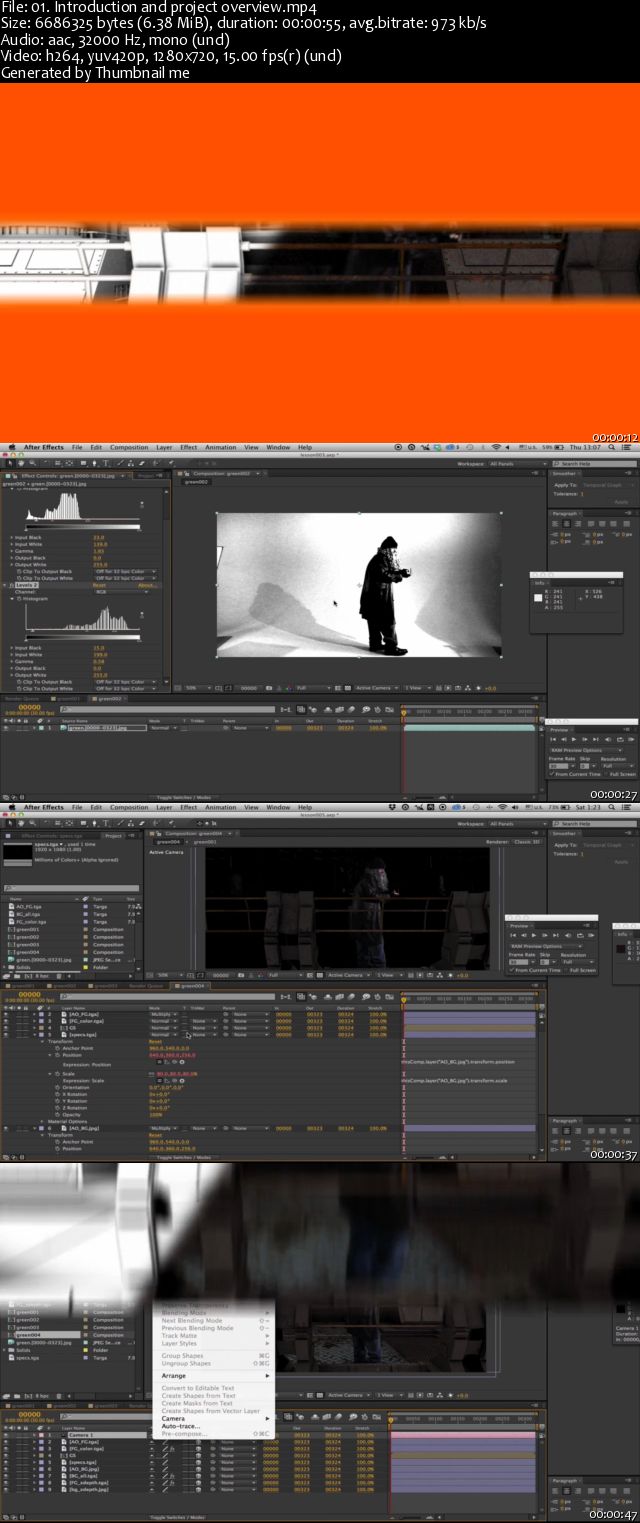Toggle the eye icon of the green.[0000-0323].jpg timeline layer
The width and height of the screenshot is (640, 1523).
5,728
